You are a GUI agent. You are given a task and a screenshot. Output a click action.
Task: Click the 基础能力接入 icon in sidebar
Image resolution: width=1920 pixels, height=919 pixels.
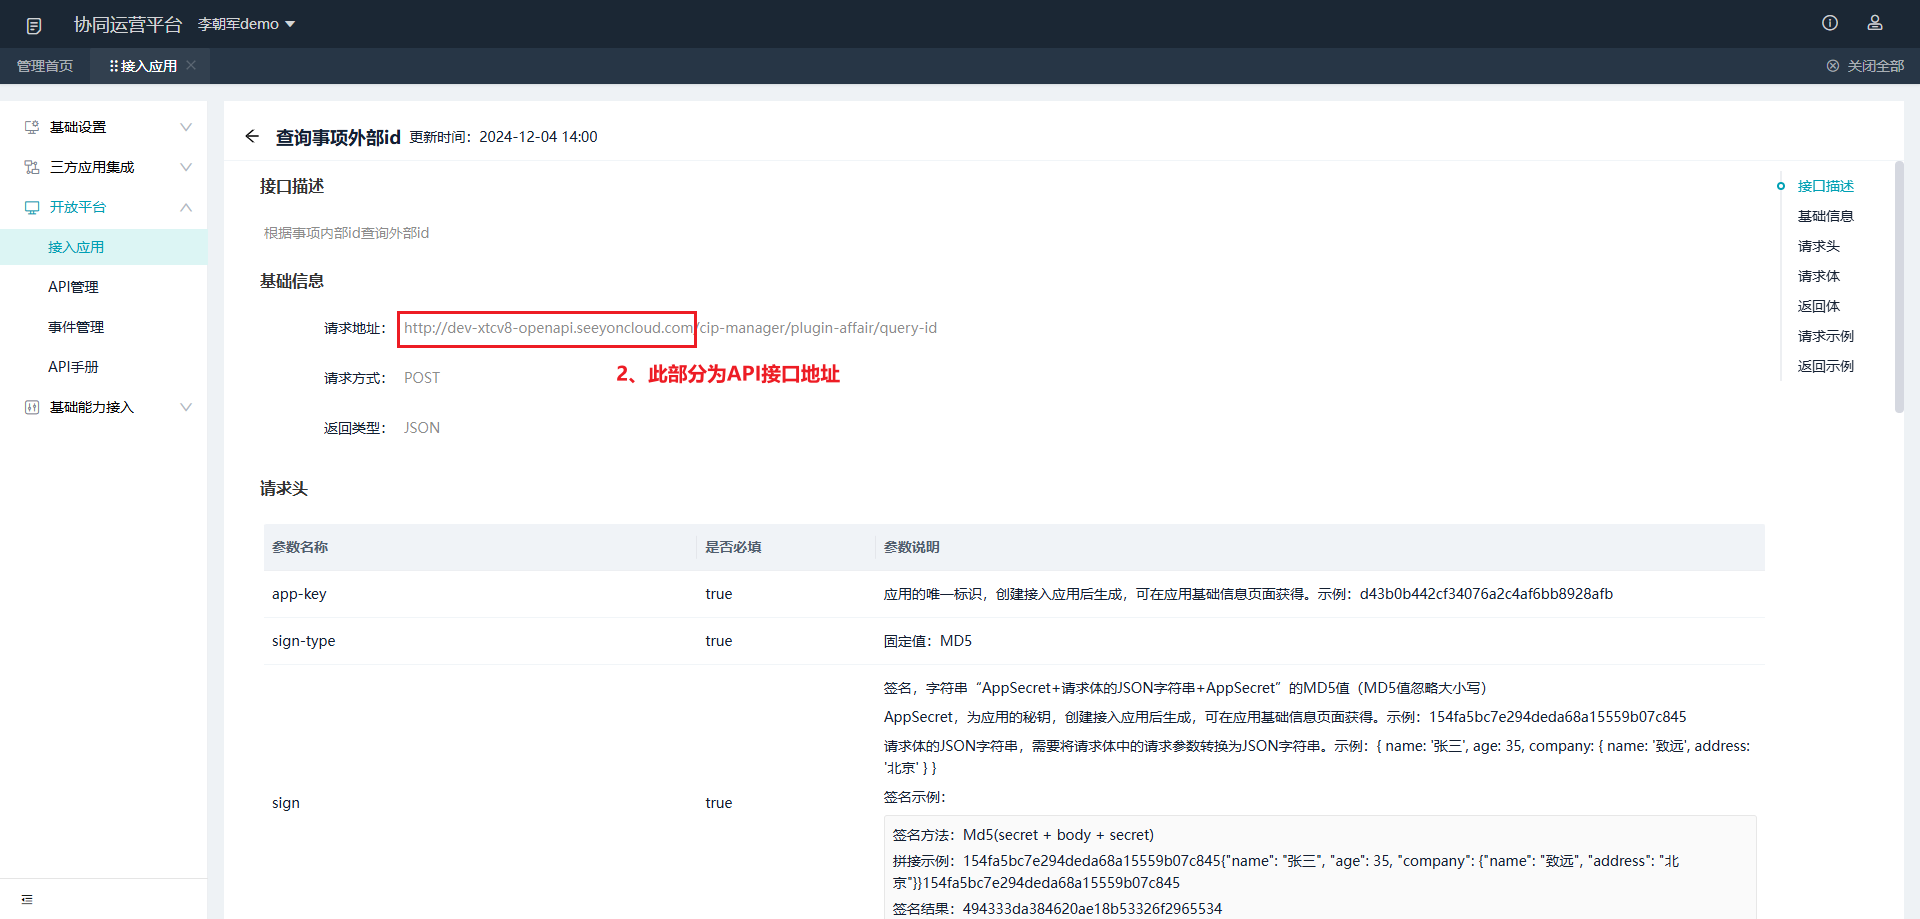point(32,407)
